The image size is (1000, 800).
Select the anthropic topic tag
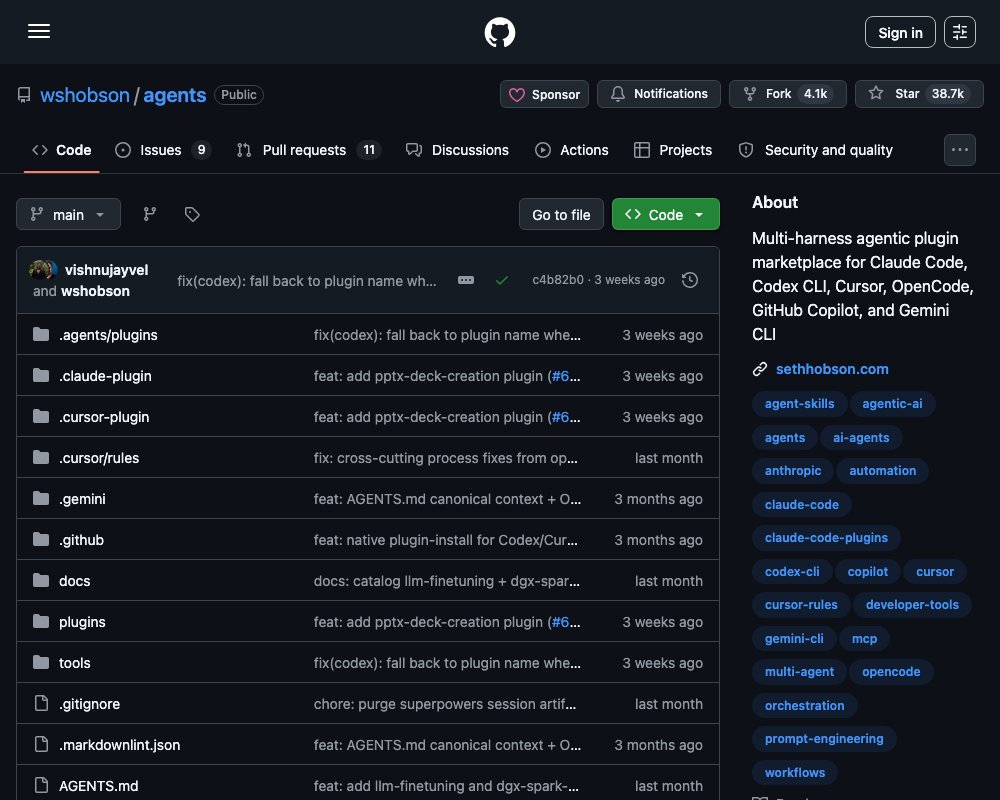793,471
